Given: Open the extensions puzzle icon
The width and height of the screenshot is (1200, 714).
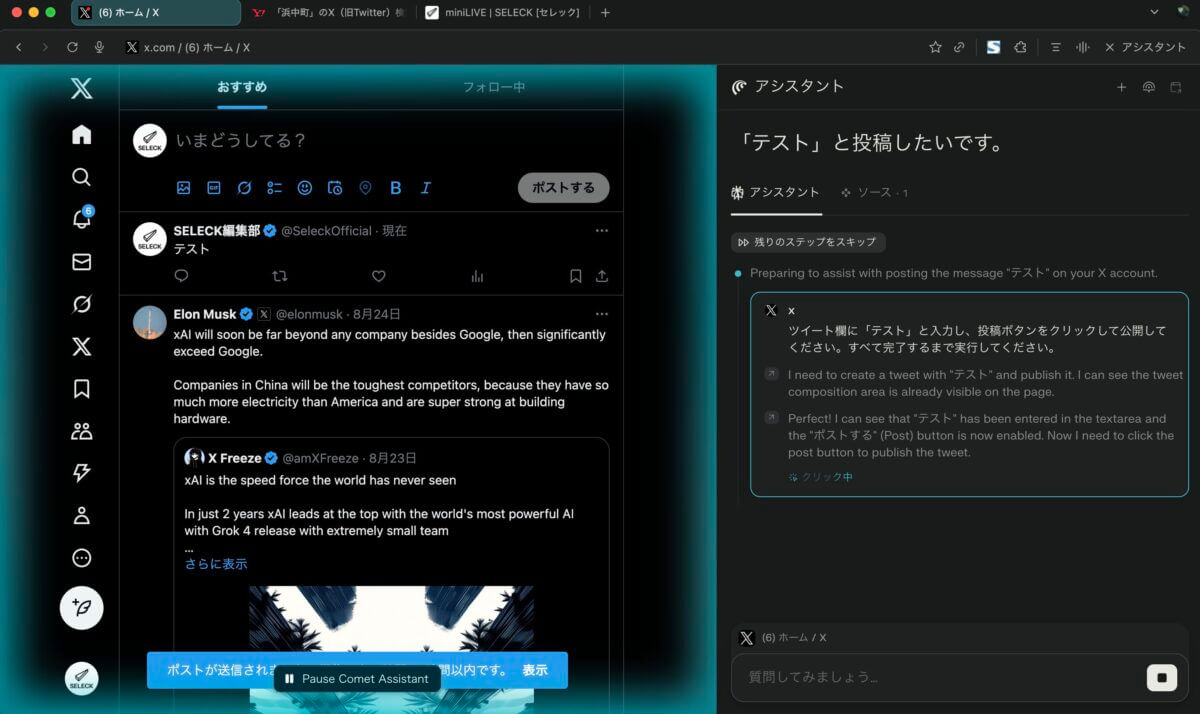Looking at the screenshot, I should [x=1020, y=47].
